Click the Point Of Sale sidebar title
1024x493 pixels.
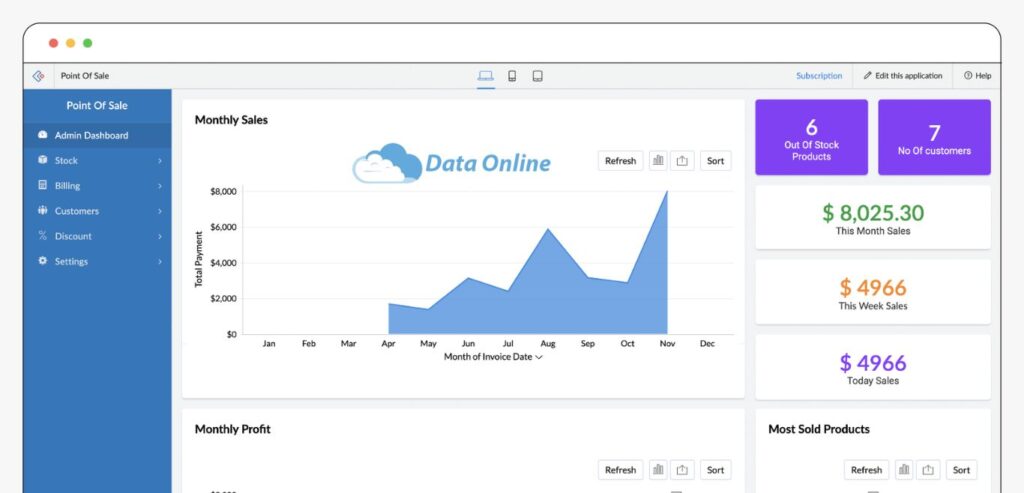97,105
